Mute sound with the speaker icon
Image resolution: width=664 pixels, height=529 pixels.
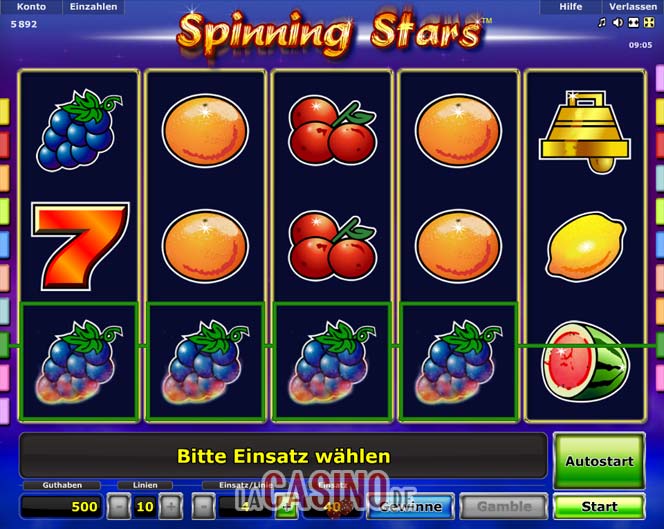point(618,23)
